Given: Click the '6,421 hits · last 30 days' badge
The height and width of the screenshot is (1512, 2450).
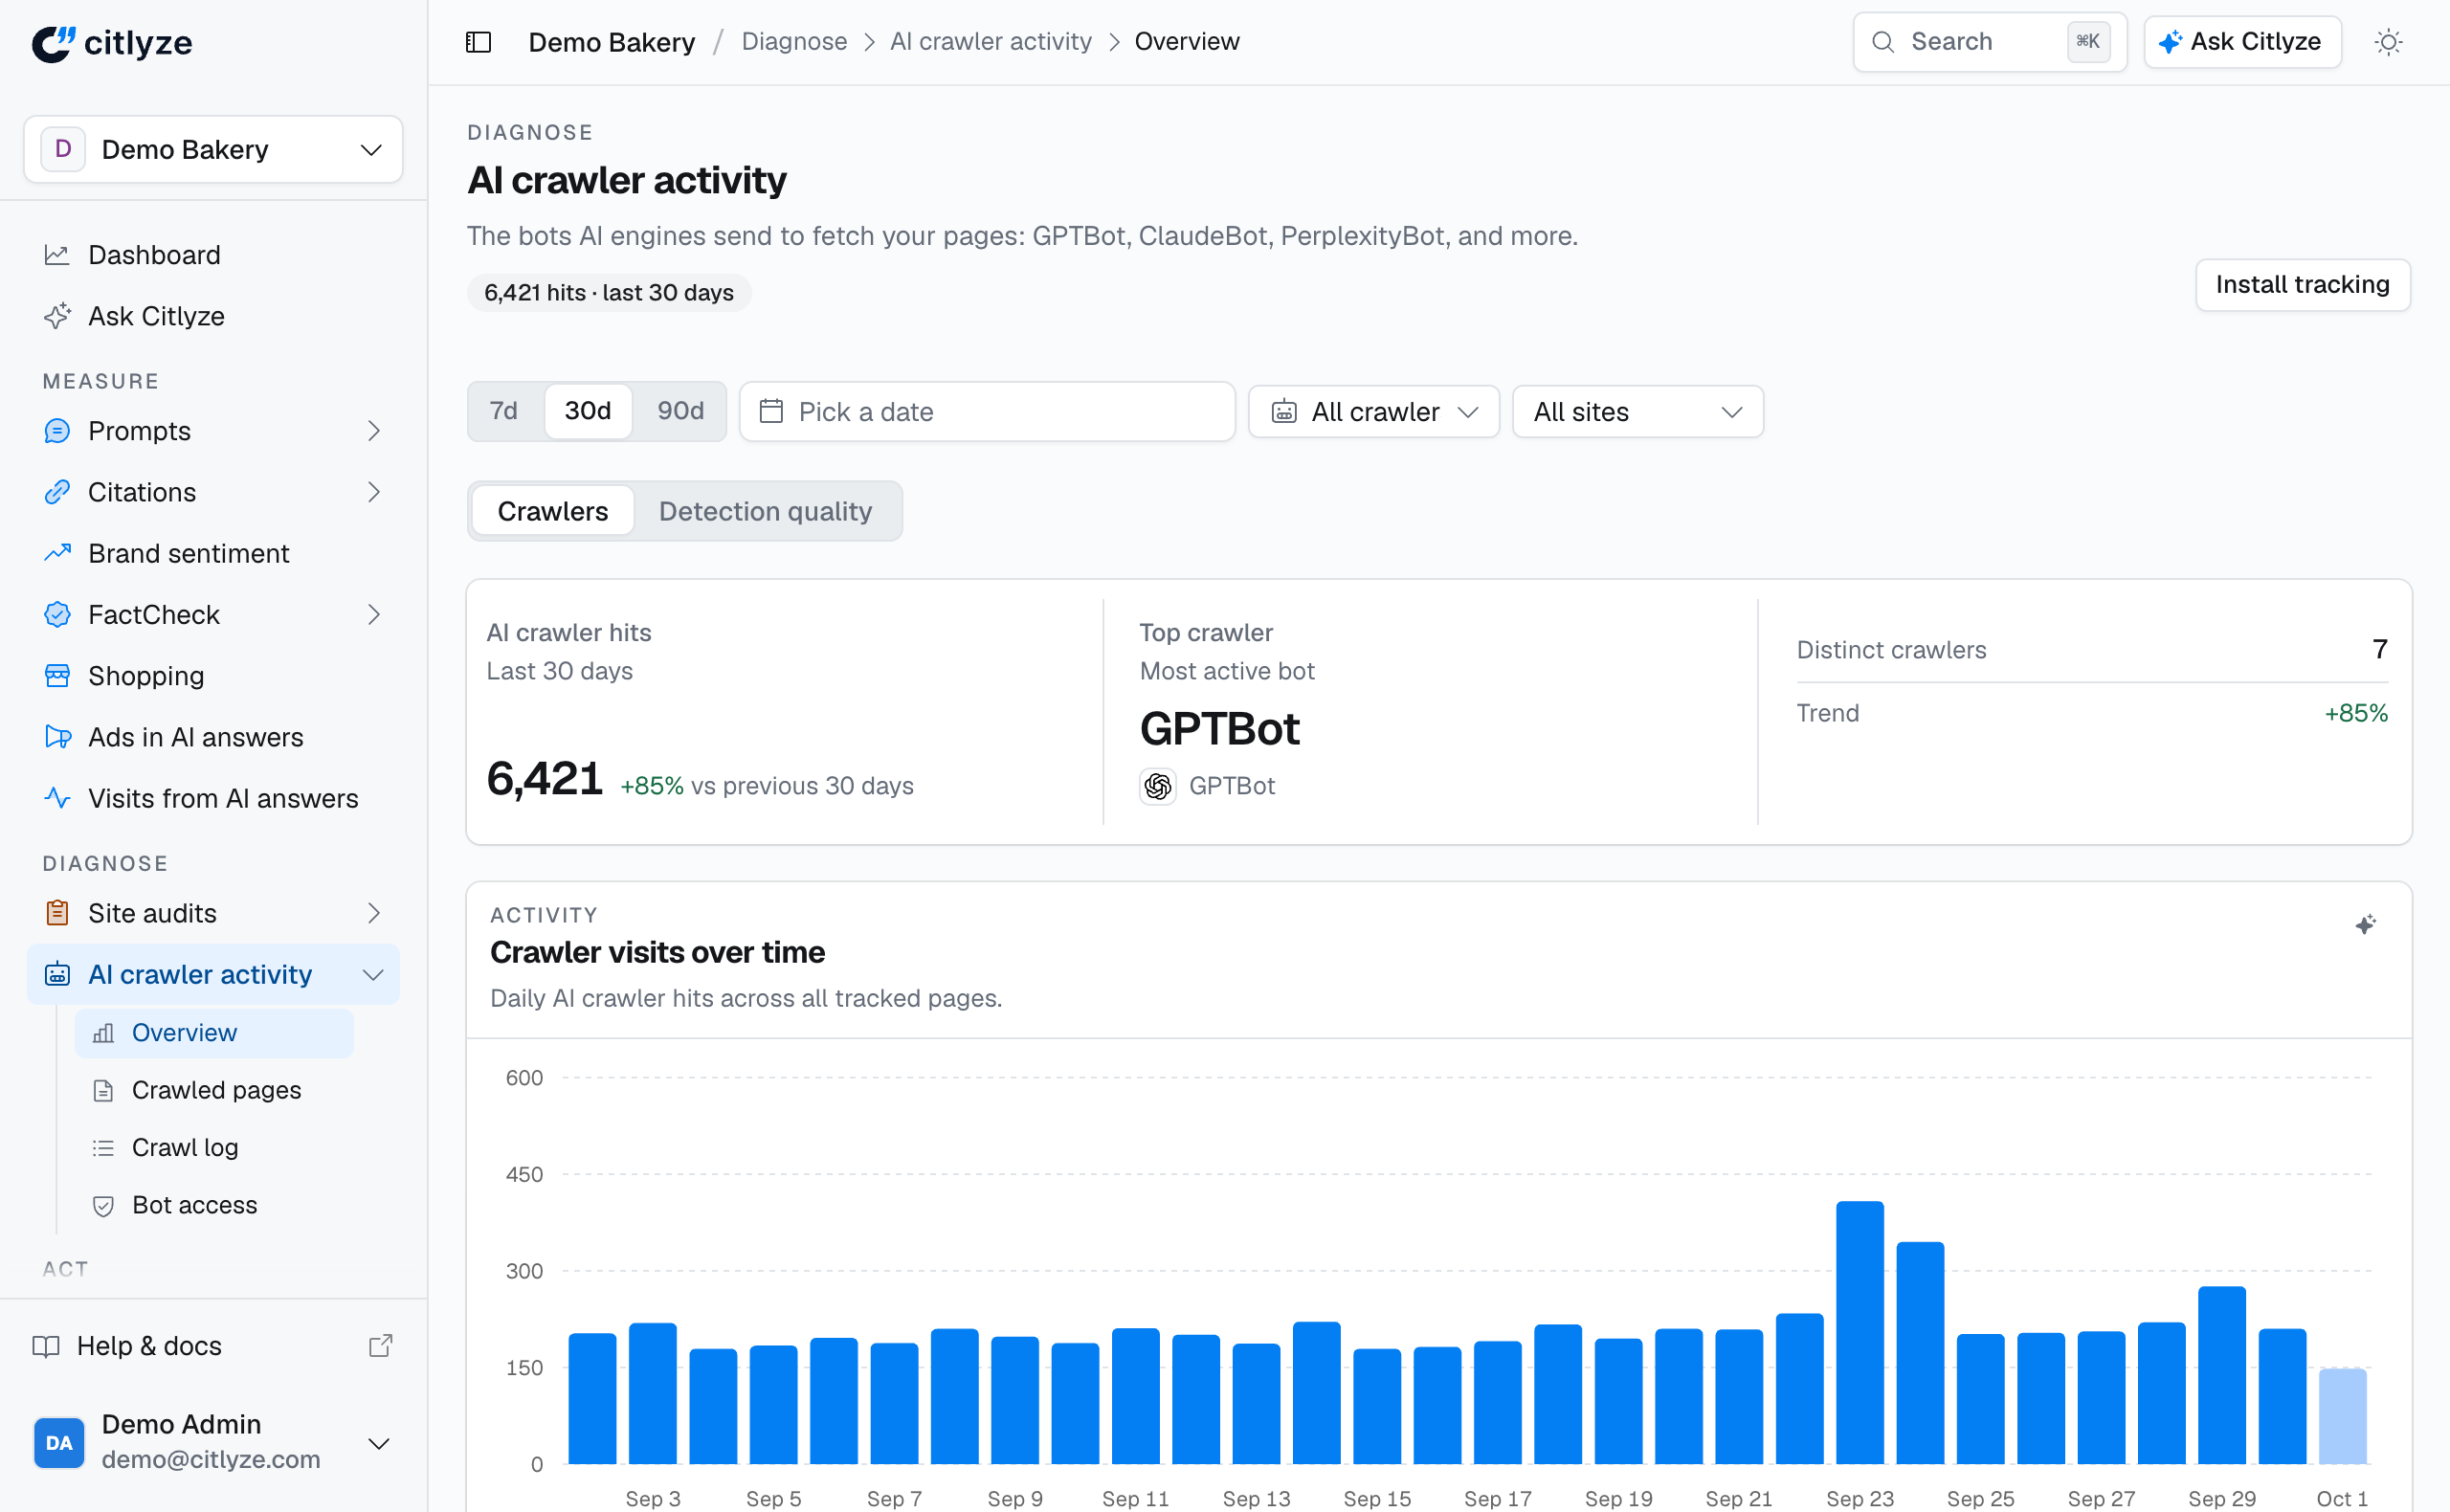Looking at the screenshot, I should [608, 293].
